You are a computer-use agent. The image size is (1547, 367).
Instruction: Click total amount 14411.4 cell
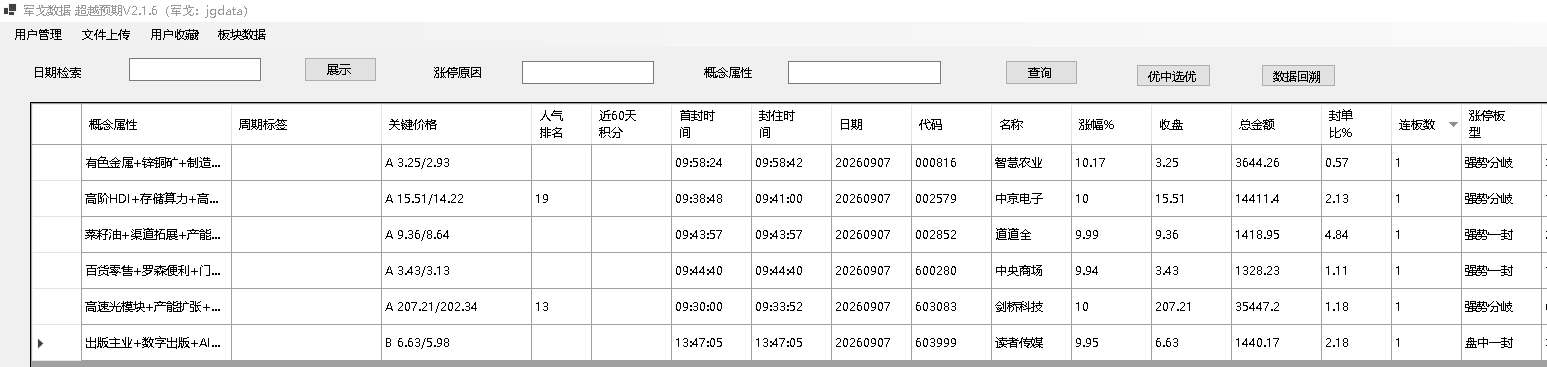[1276, 198]
